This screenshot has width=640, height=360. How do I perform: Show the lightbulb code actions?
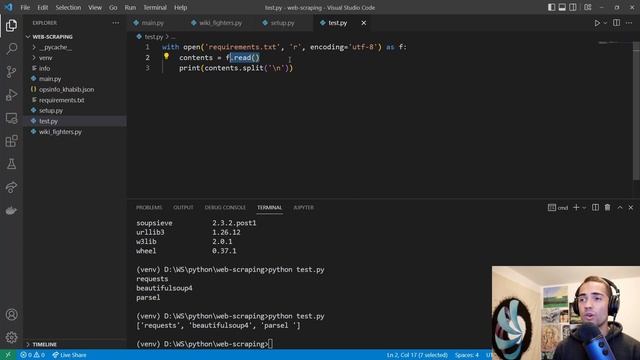[x=166, y=56]
